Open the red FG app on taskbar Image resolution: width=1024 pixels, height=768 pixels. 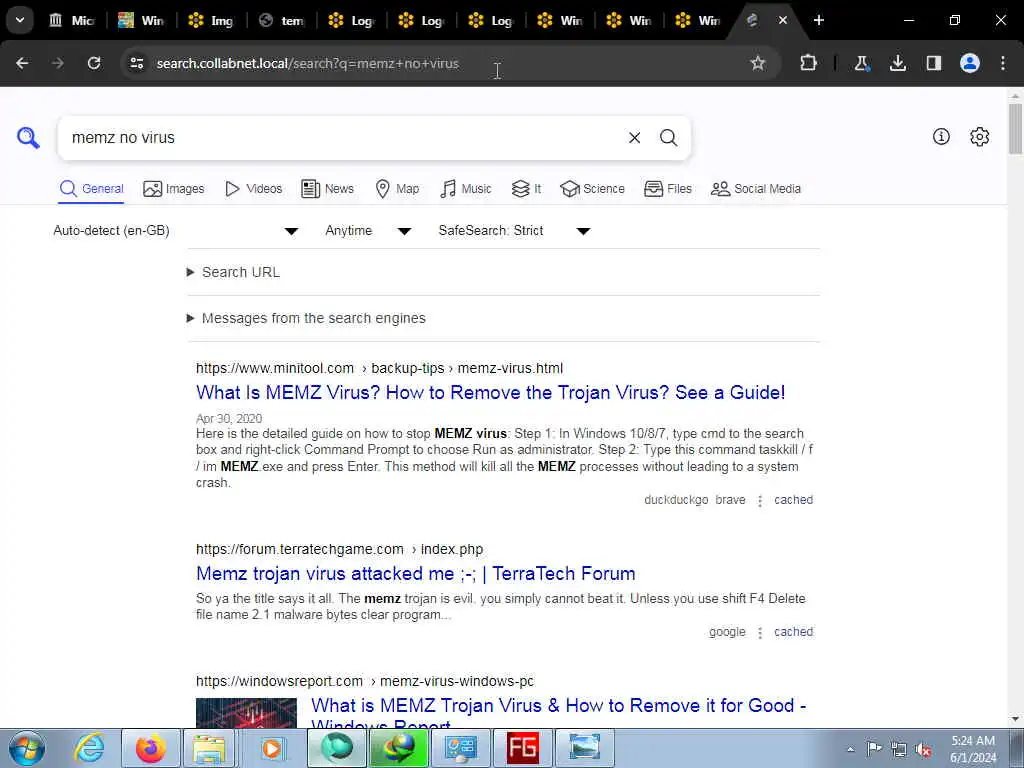click(x=522, y=748)
